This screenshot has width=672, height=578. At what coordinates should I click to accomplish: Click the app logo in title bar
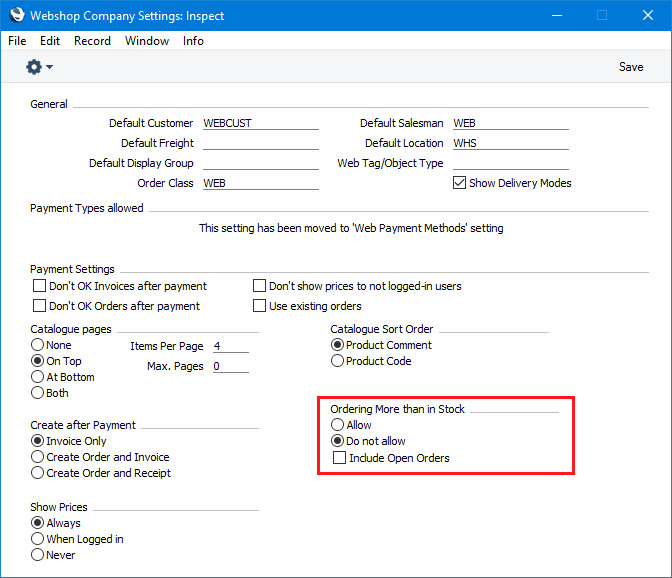(17, 15)
